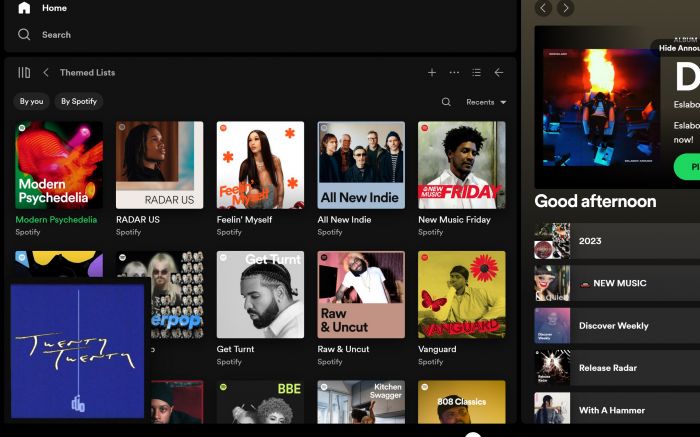
Task: Click Get Turnt title text
Action: click(x=235, y=349)
